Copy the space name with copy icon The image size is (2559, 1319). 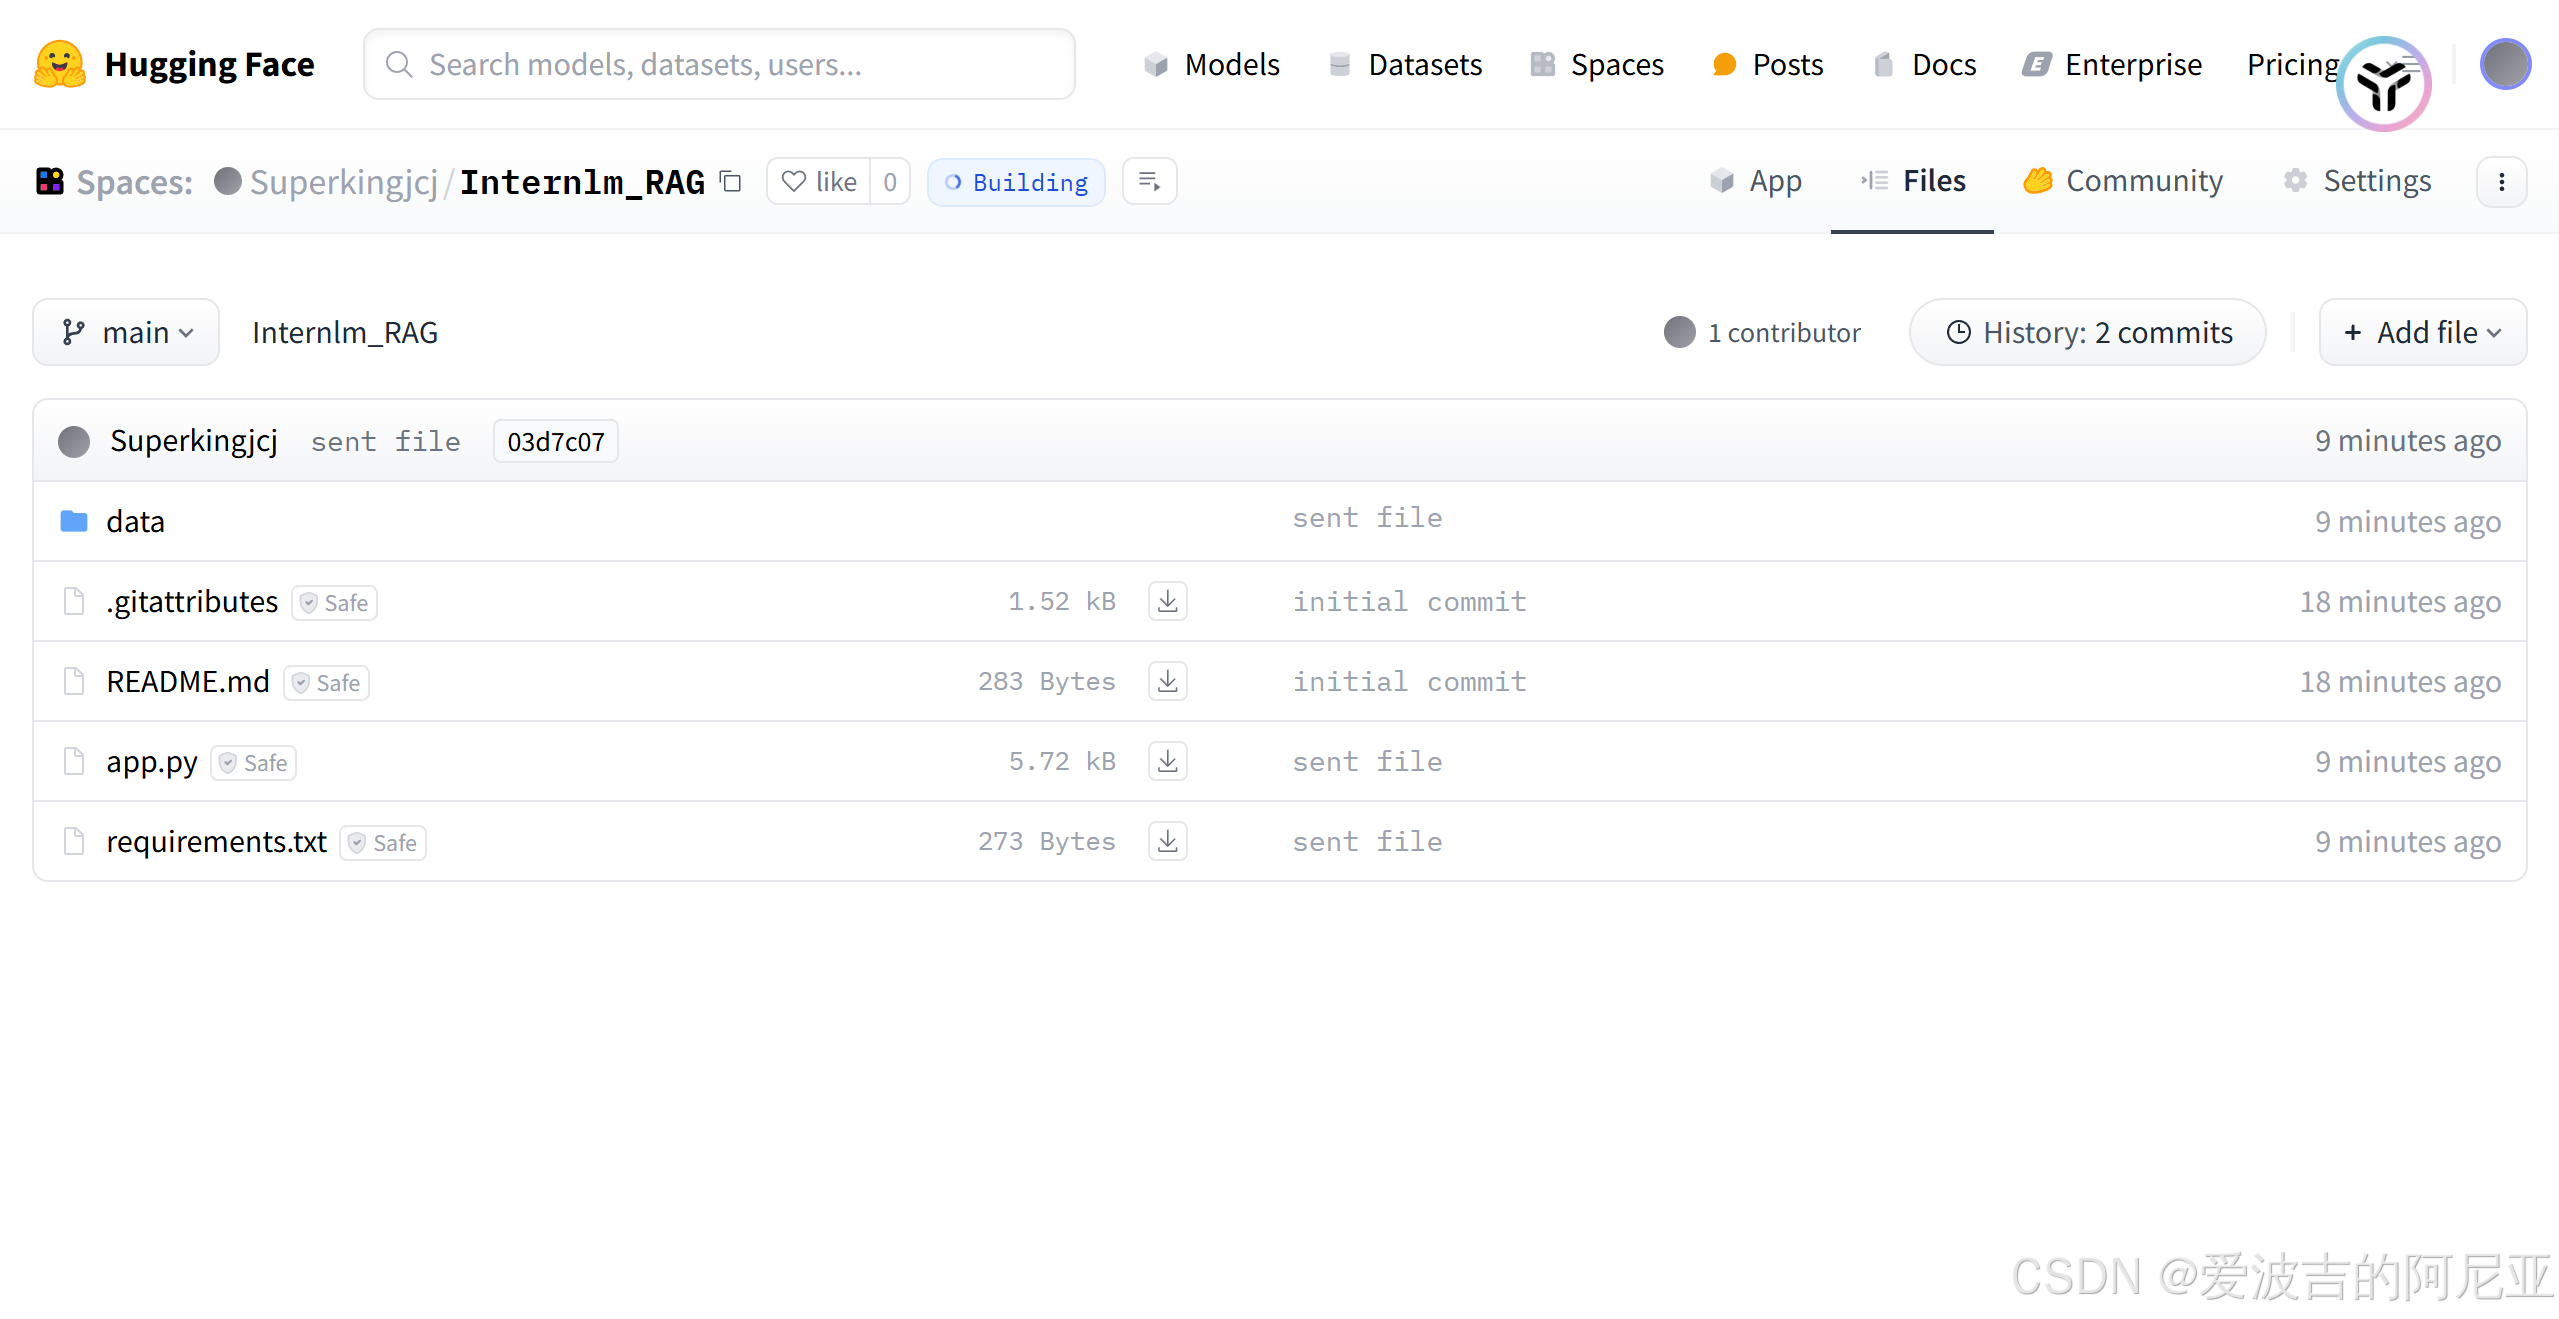click(731, 181)
